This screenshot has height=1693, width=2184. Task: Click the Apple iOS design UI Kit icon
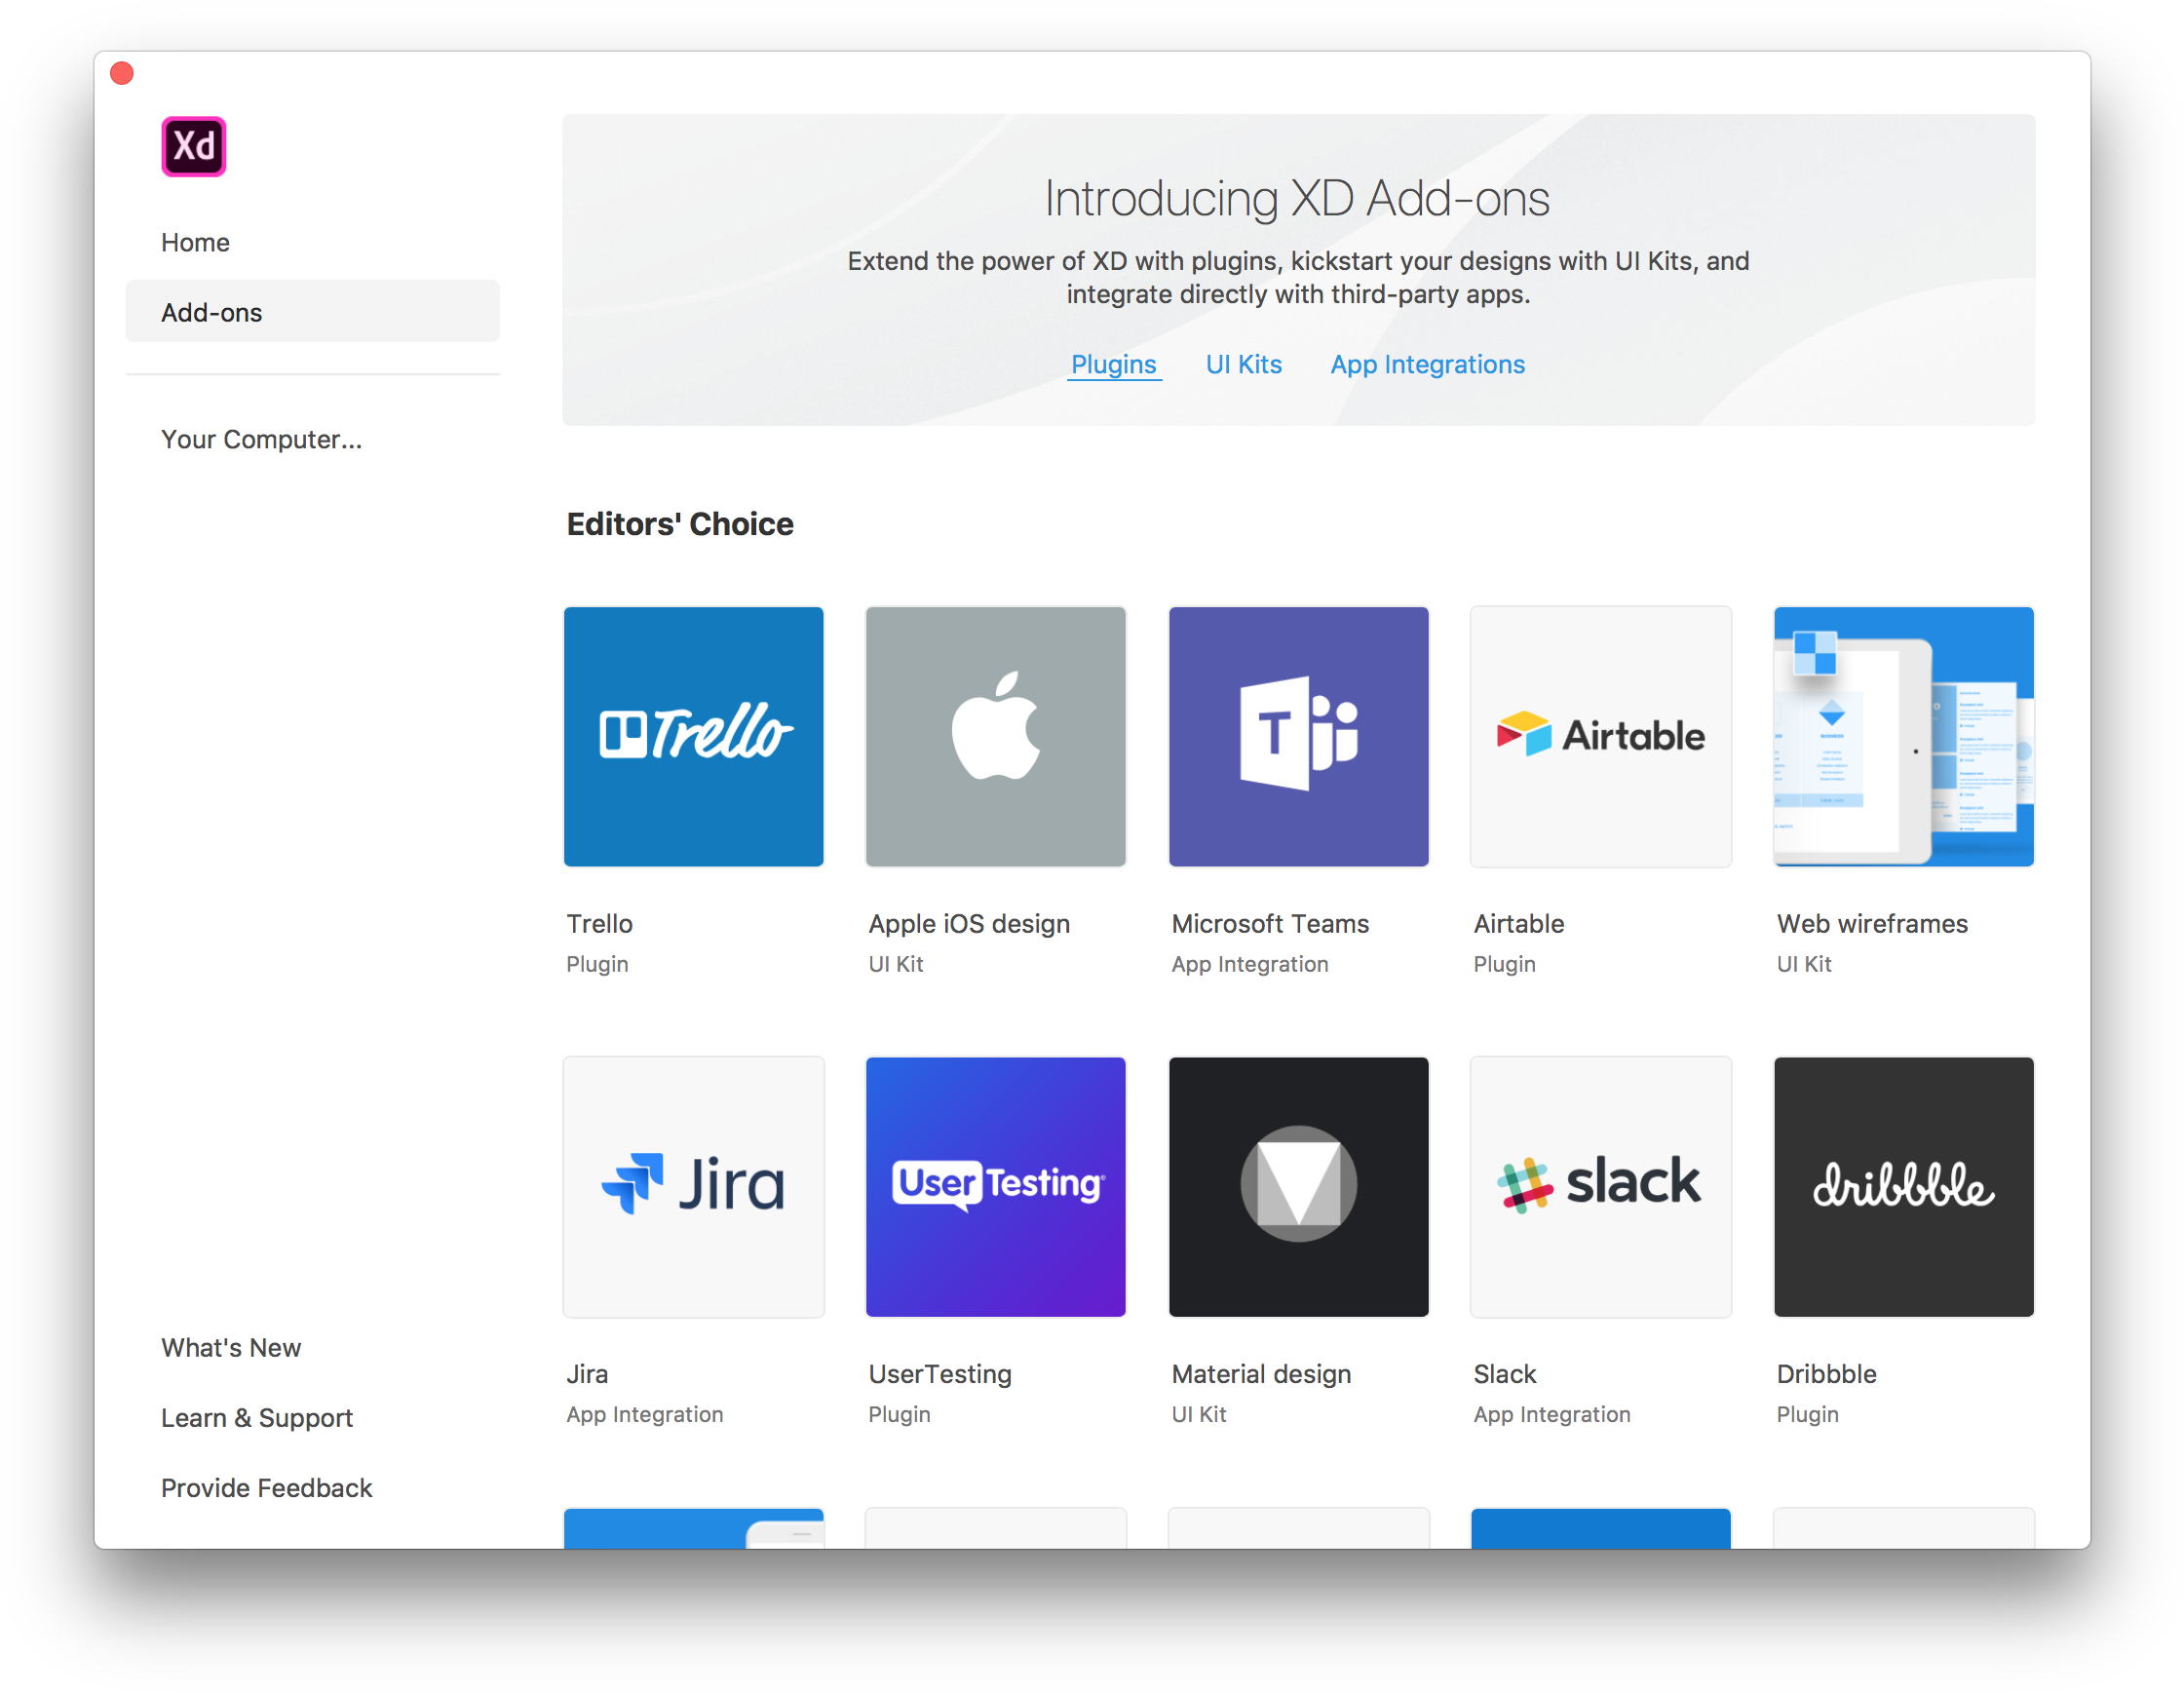(996, 736)
